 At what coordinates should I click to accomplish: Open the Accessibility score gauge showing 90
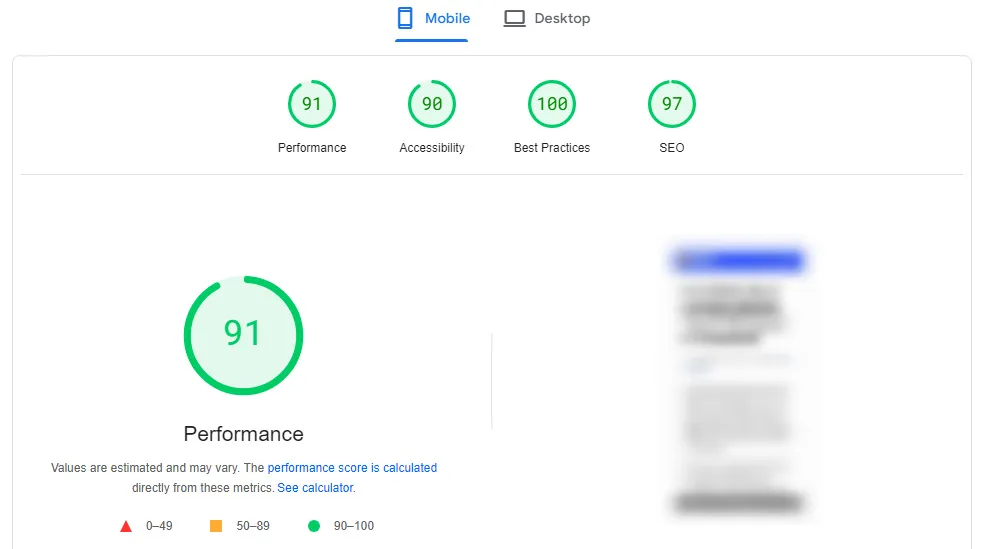(x=432, y=104)
